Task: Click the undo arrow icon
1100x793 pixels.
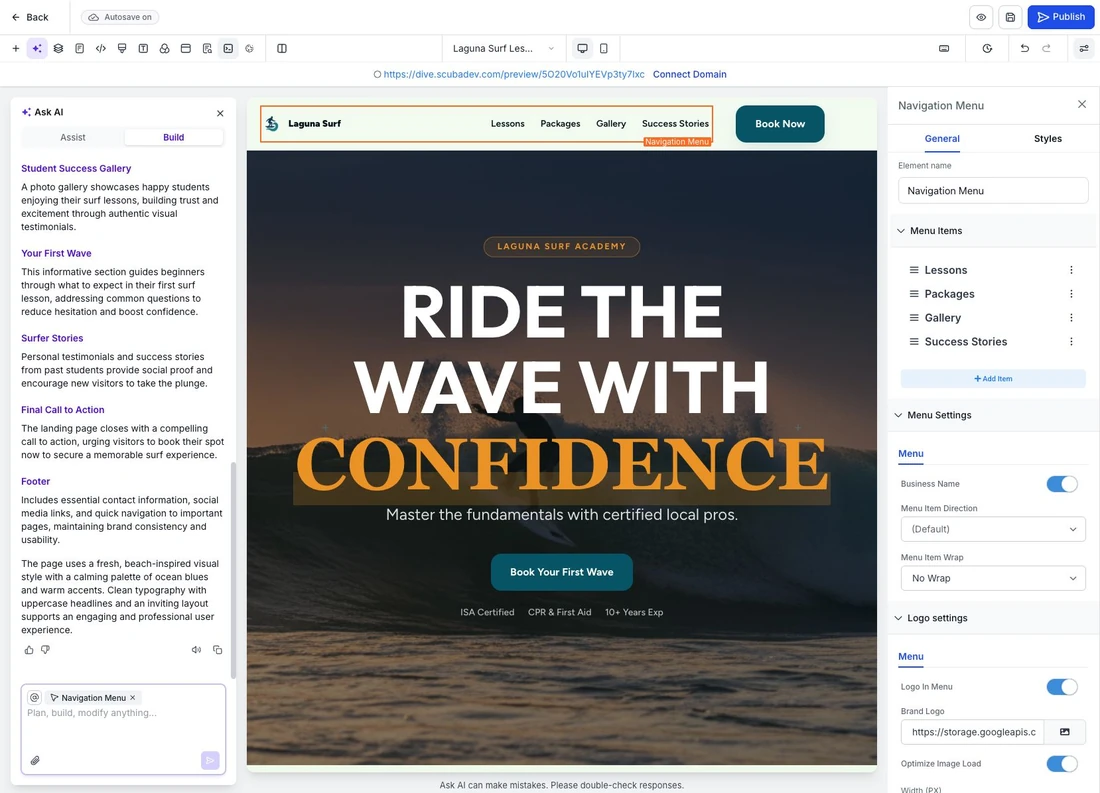Action: [x=1024, y=48]
